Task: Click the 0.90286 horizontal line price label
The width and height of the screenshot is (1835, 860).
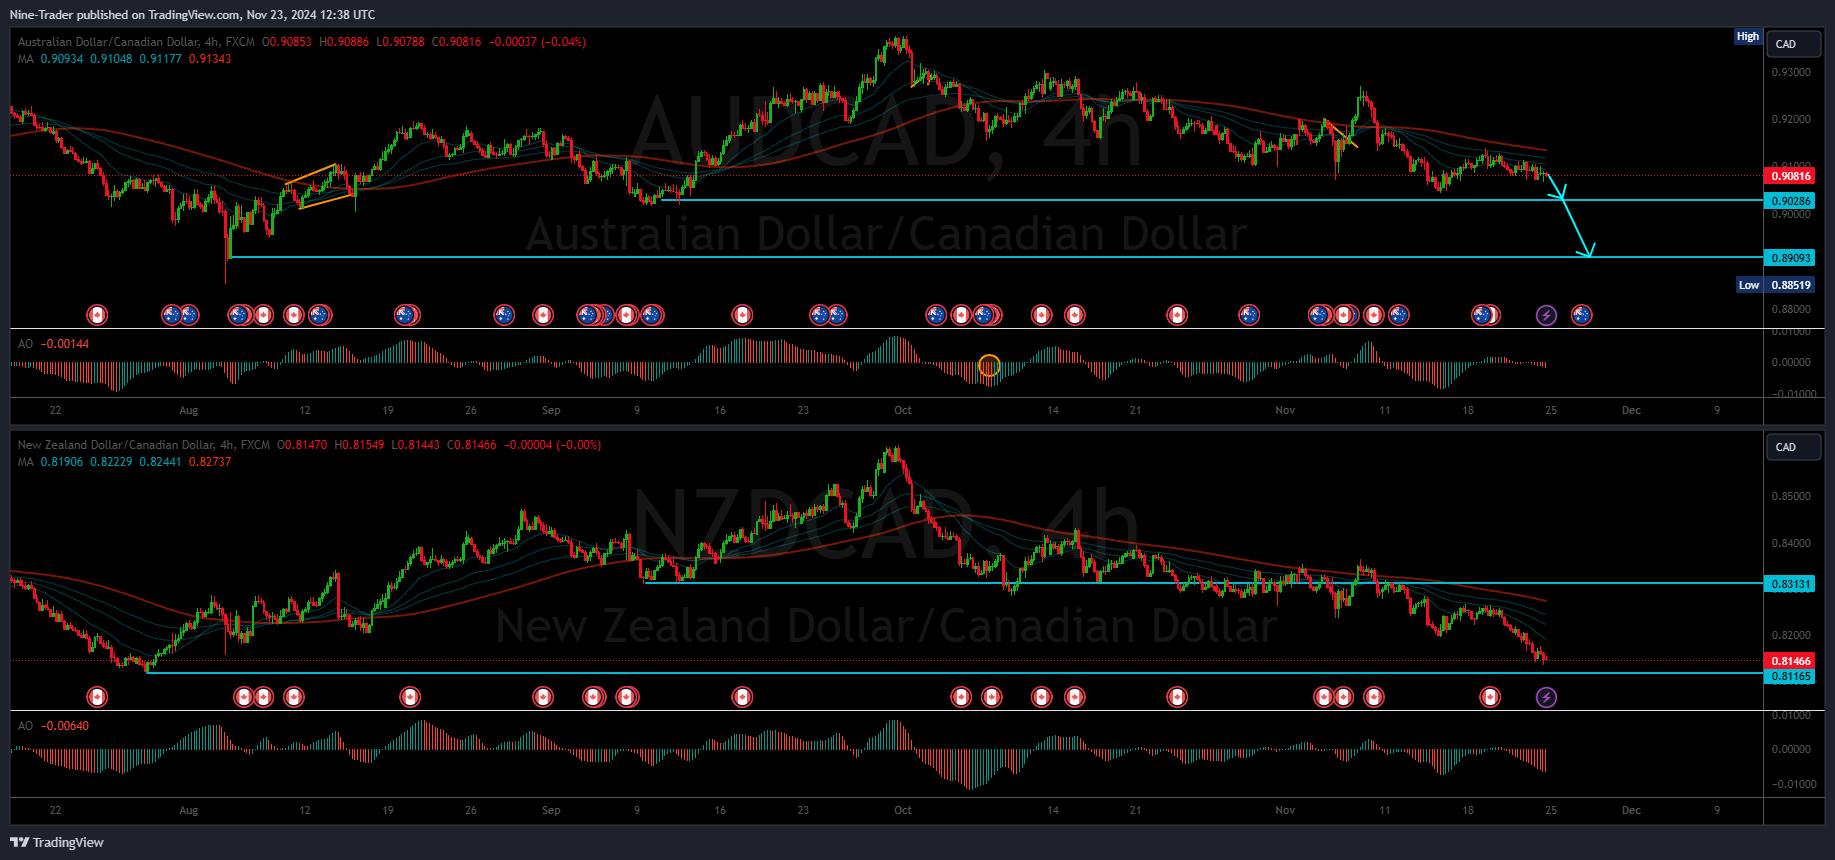Action: [1790, 201]
